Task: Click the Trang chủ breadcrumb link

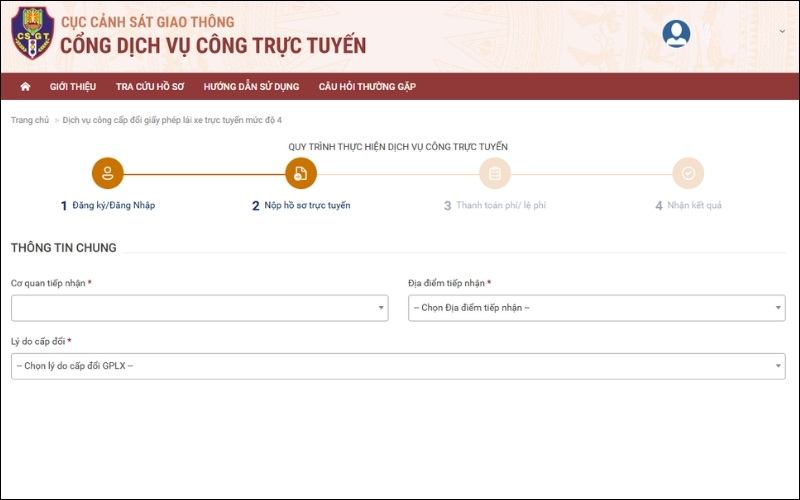Action: point(30,120)
